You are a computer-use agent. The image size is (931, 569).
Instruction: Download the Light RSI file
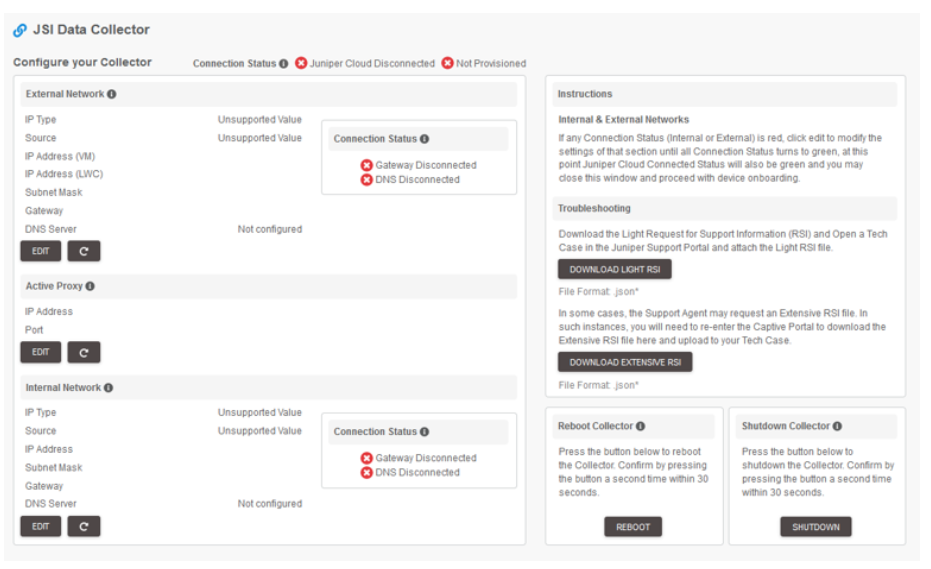(x=615, y=269)
